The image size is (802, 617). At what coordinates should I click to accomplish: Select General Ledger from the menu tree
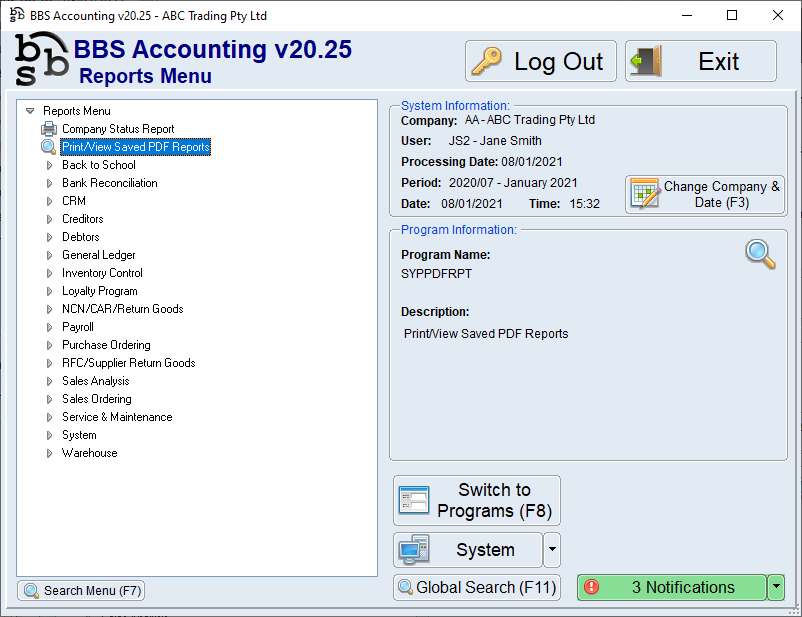(x=98, y=254)
